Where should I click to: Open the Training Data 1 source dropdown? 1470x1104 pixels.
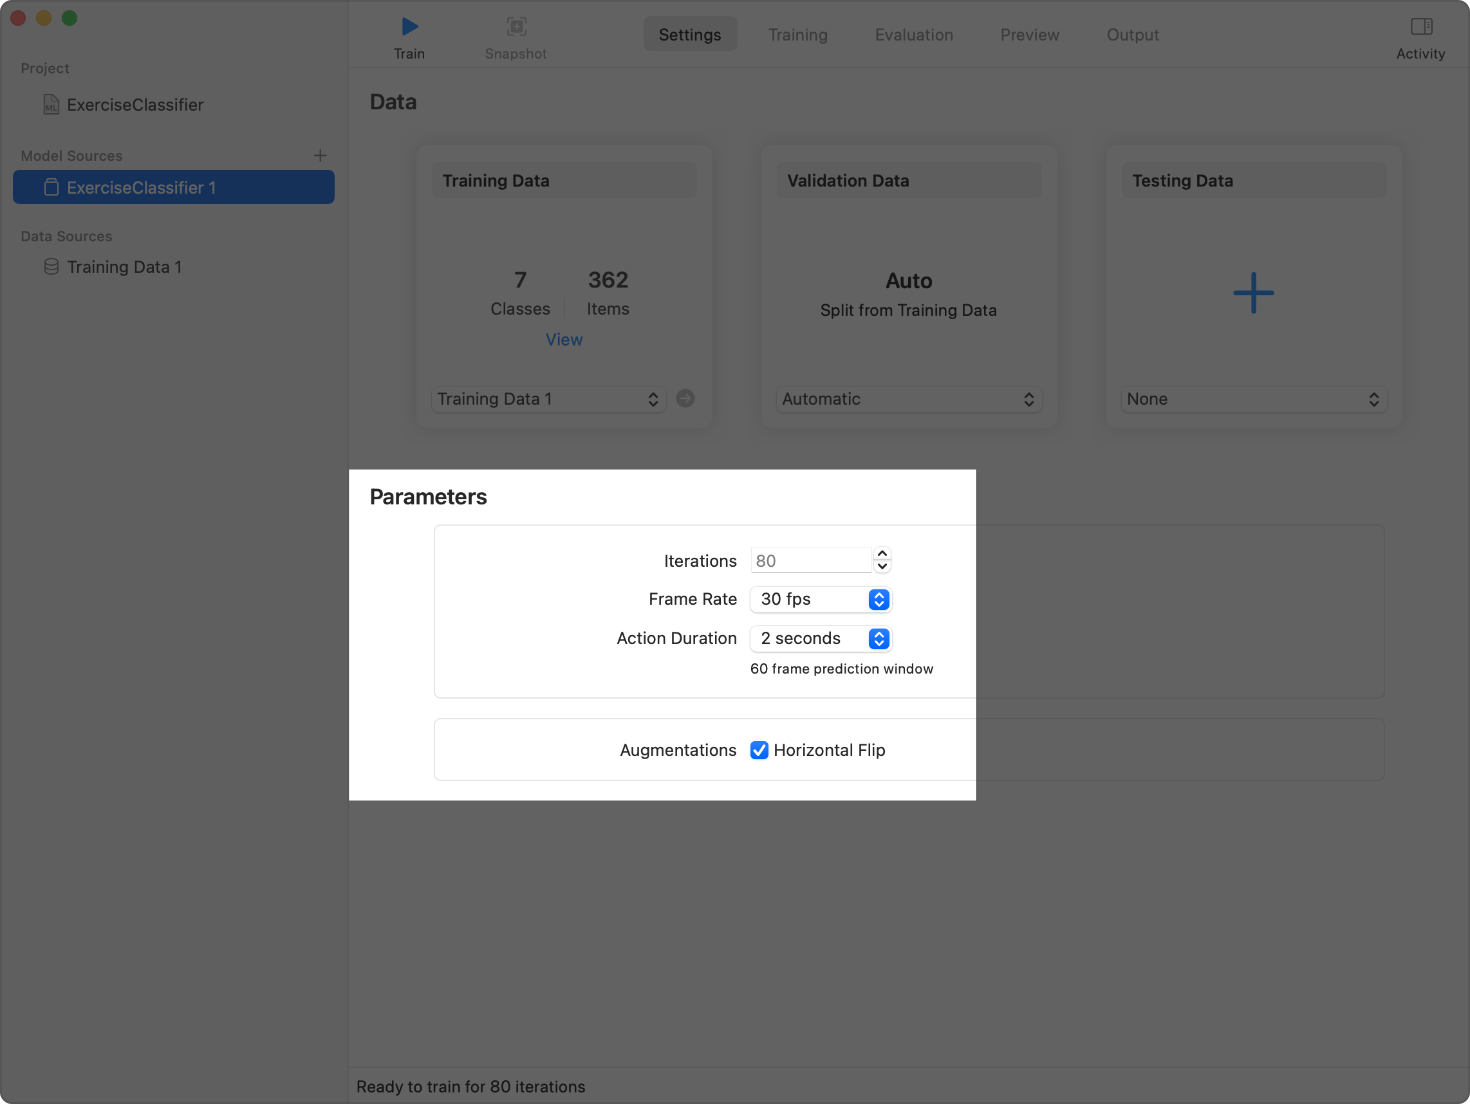pos(549,399)
